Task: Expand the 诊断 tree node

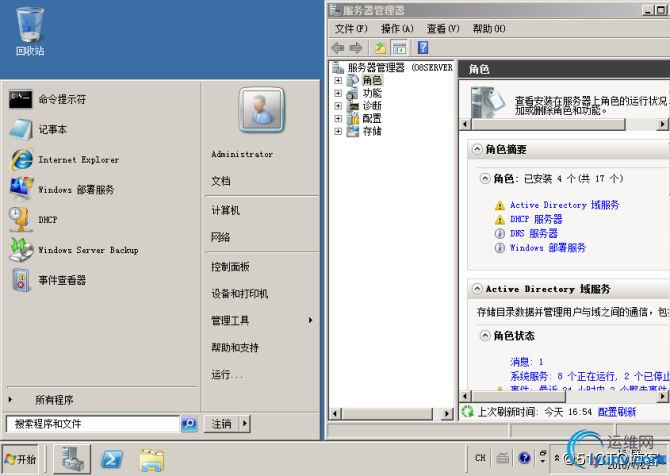Action: (x=338, y=106)
